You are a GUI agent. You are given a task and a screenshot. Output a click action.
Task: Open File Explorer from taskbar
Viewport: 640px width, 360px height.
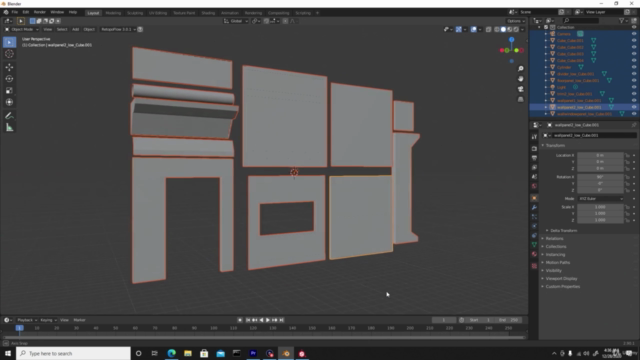click(188, 353)
